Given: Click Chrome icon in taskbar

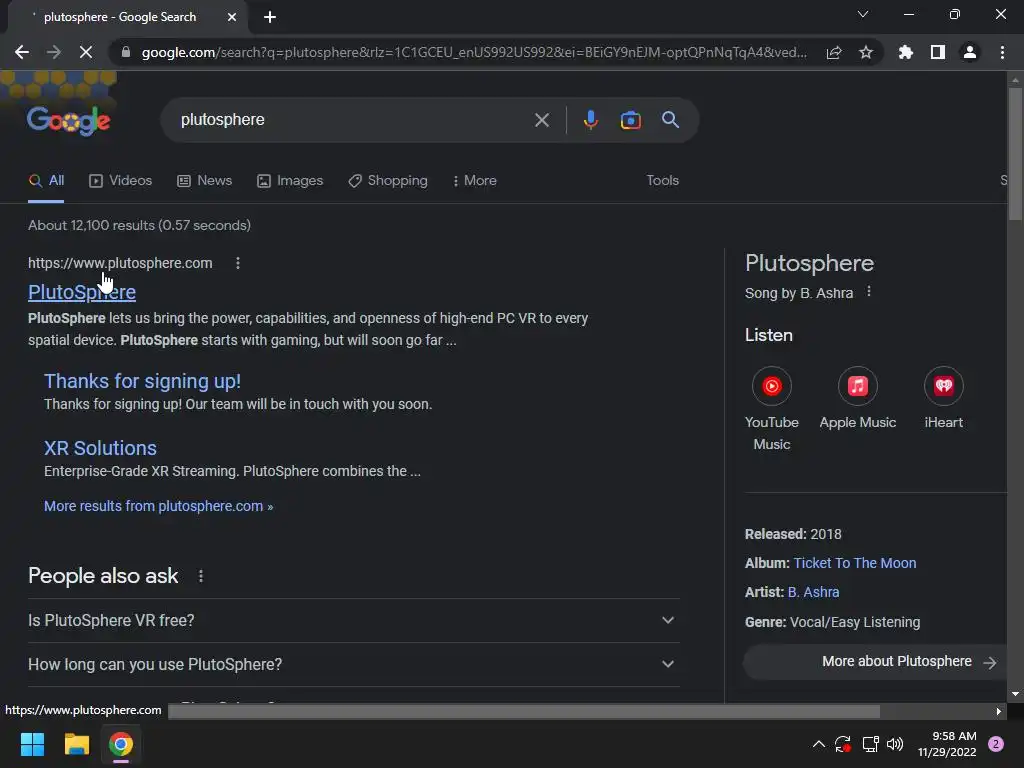Looking at the screenshot, I should [121, 744].
